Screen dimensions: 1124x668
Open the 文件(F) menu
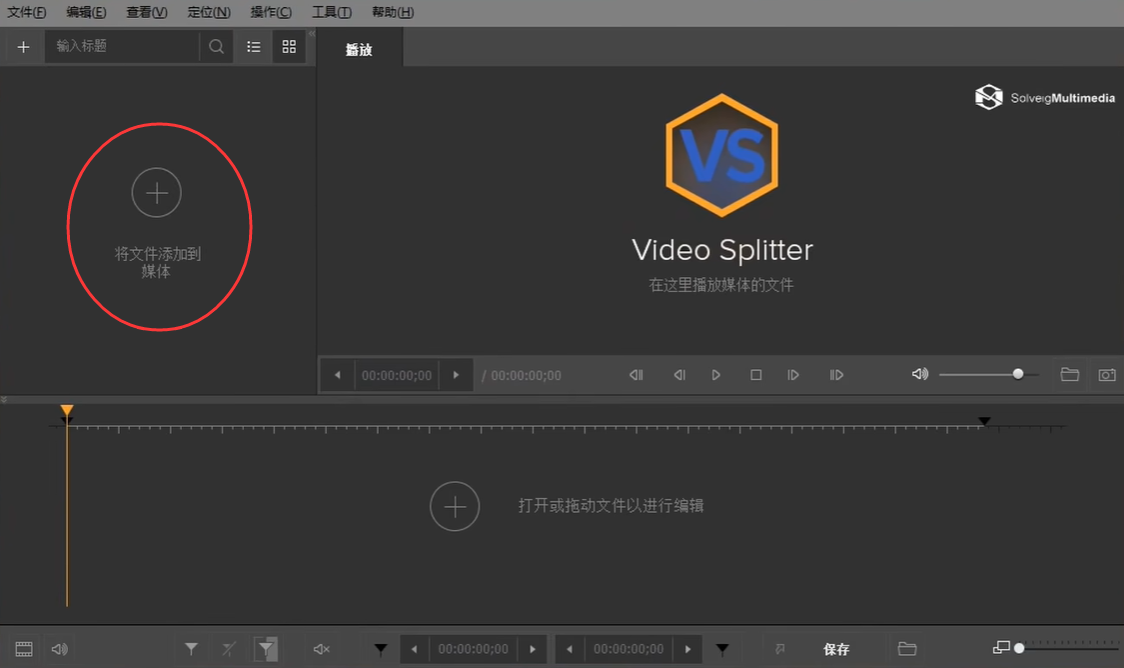pyautogui.click(x=27, y=12)
